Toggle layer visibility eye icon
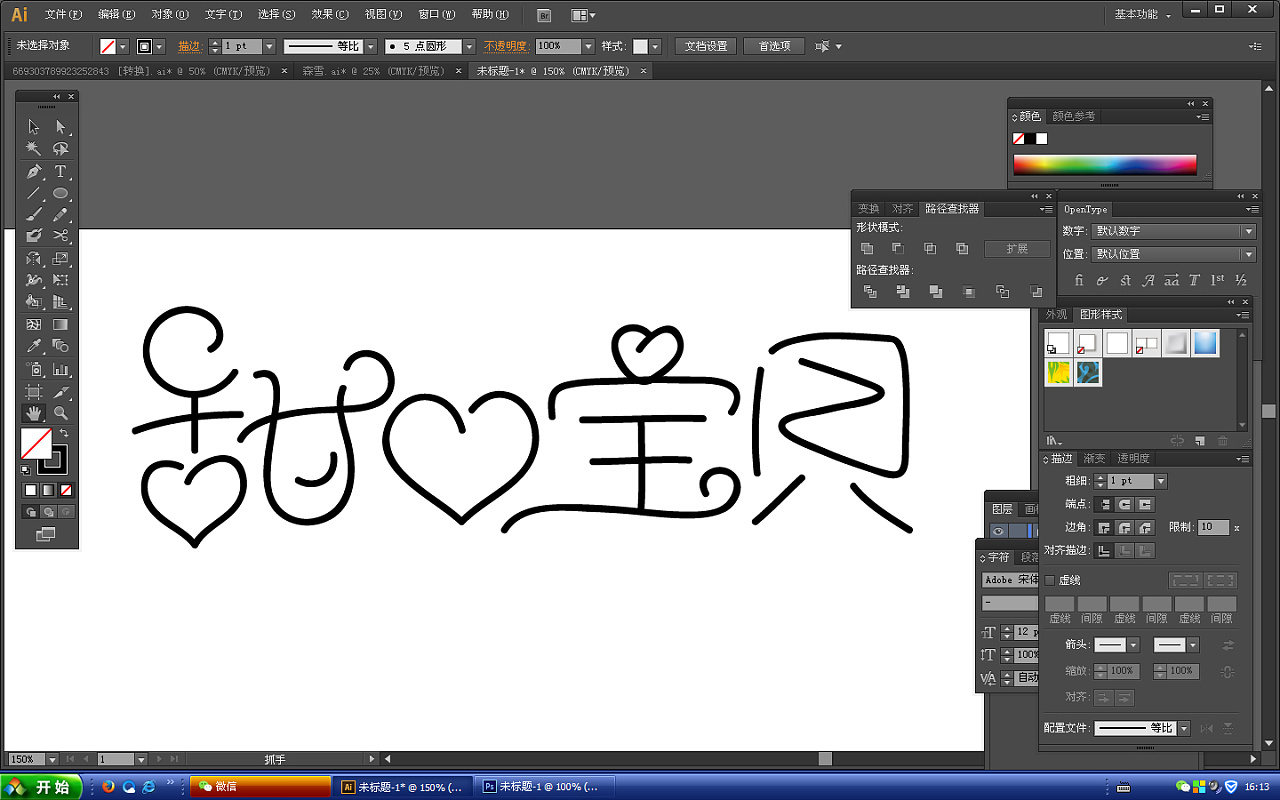 (998, 531)
